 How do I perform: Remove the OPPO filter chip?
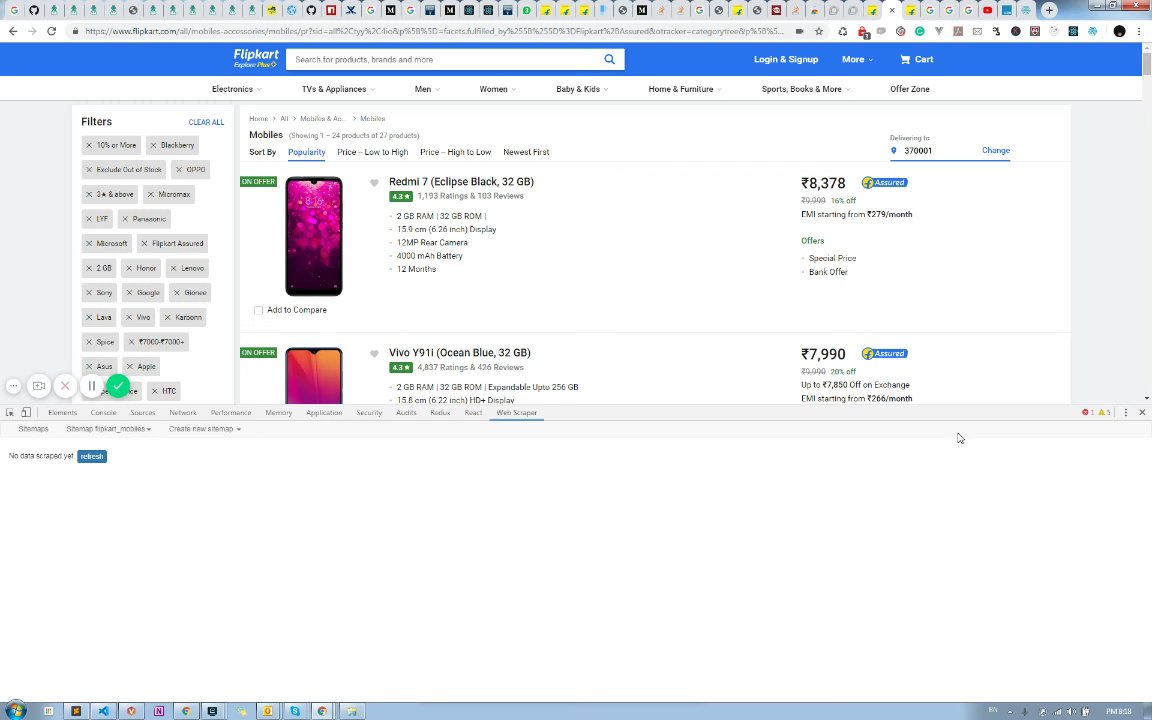tap(179, 170)
